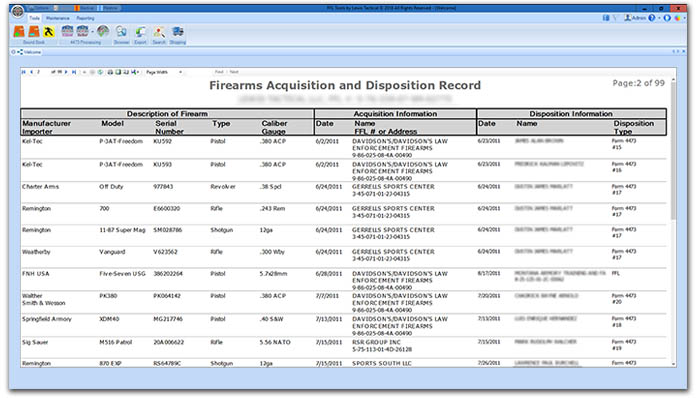Select the Charter Arms manufacturer cell
The image size is (700, 398).
tap(40, 187)
